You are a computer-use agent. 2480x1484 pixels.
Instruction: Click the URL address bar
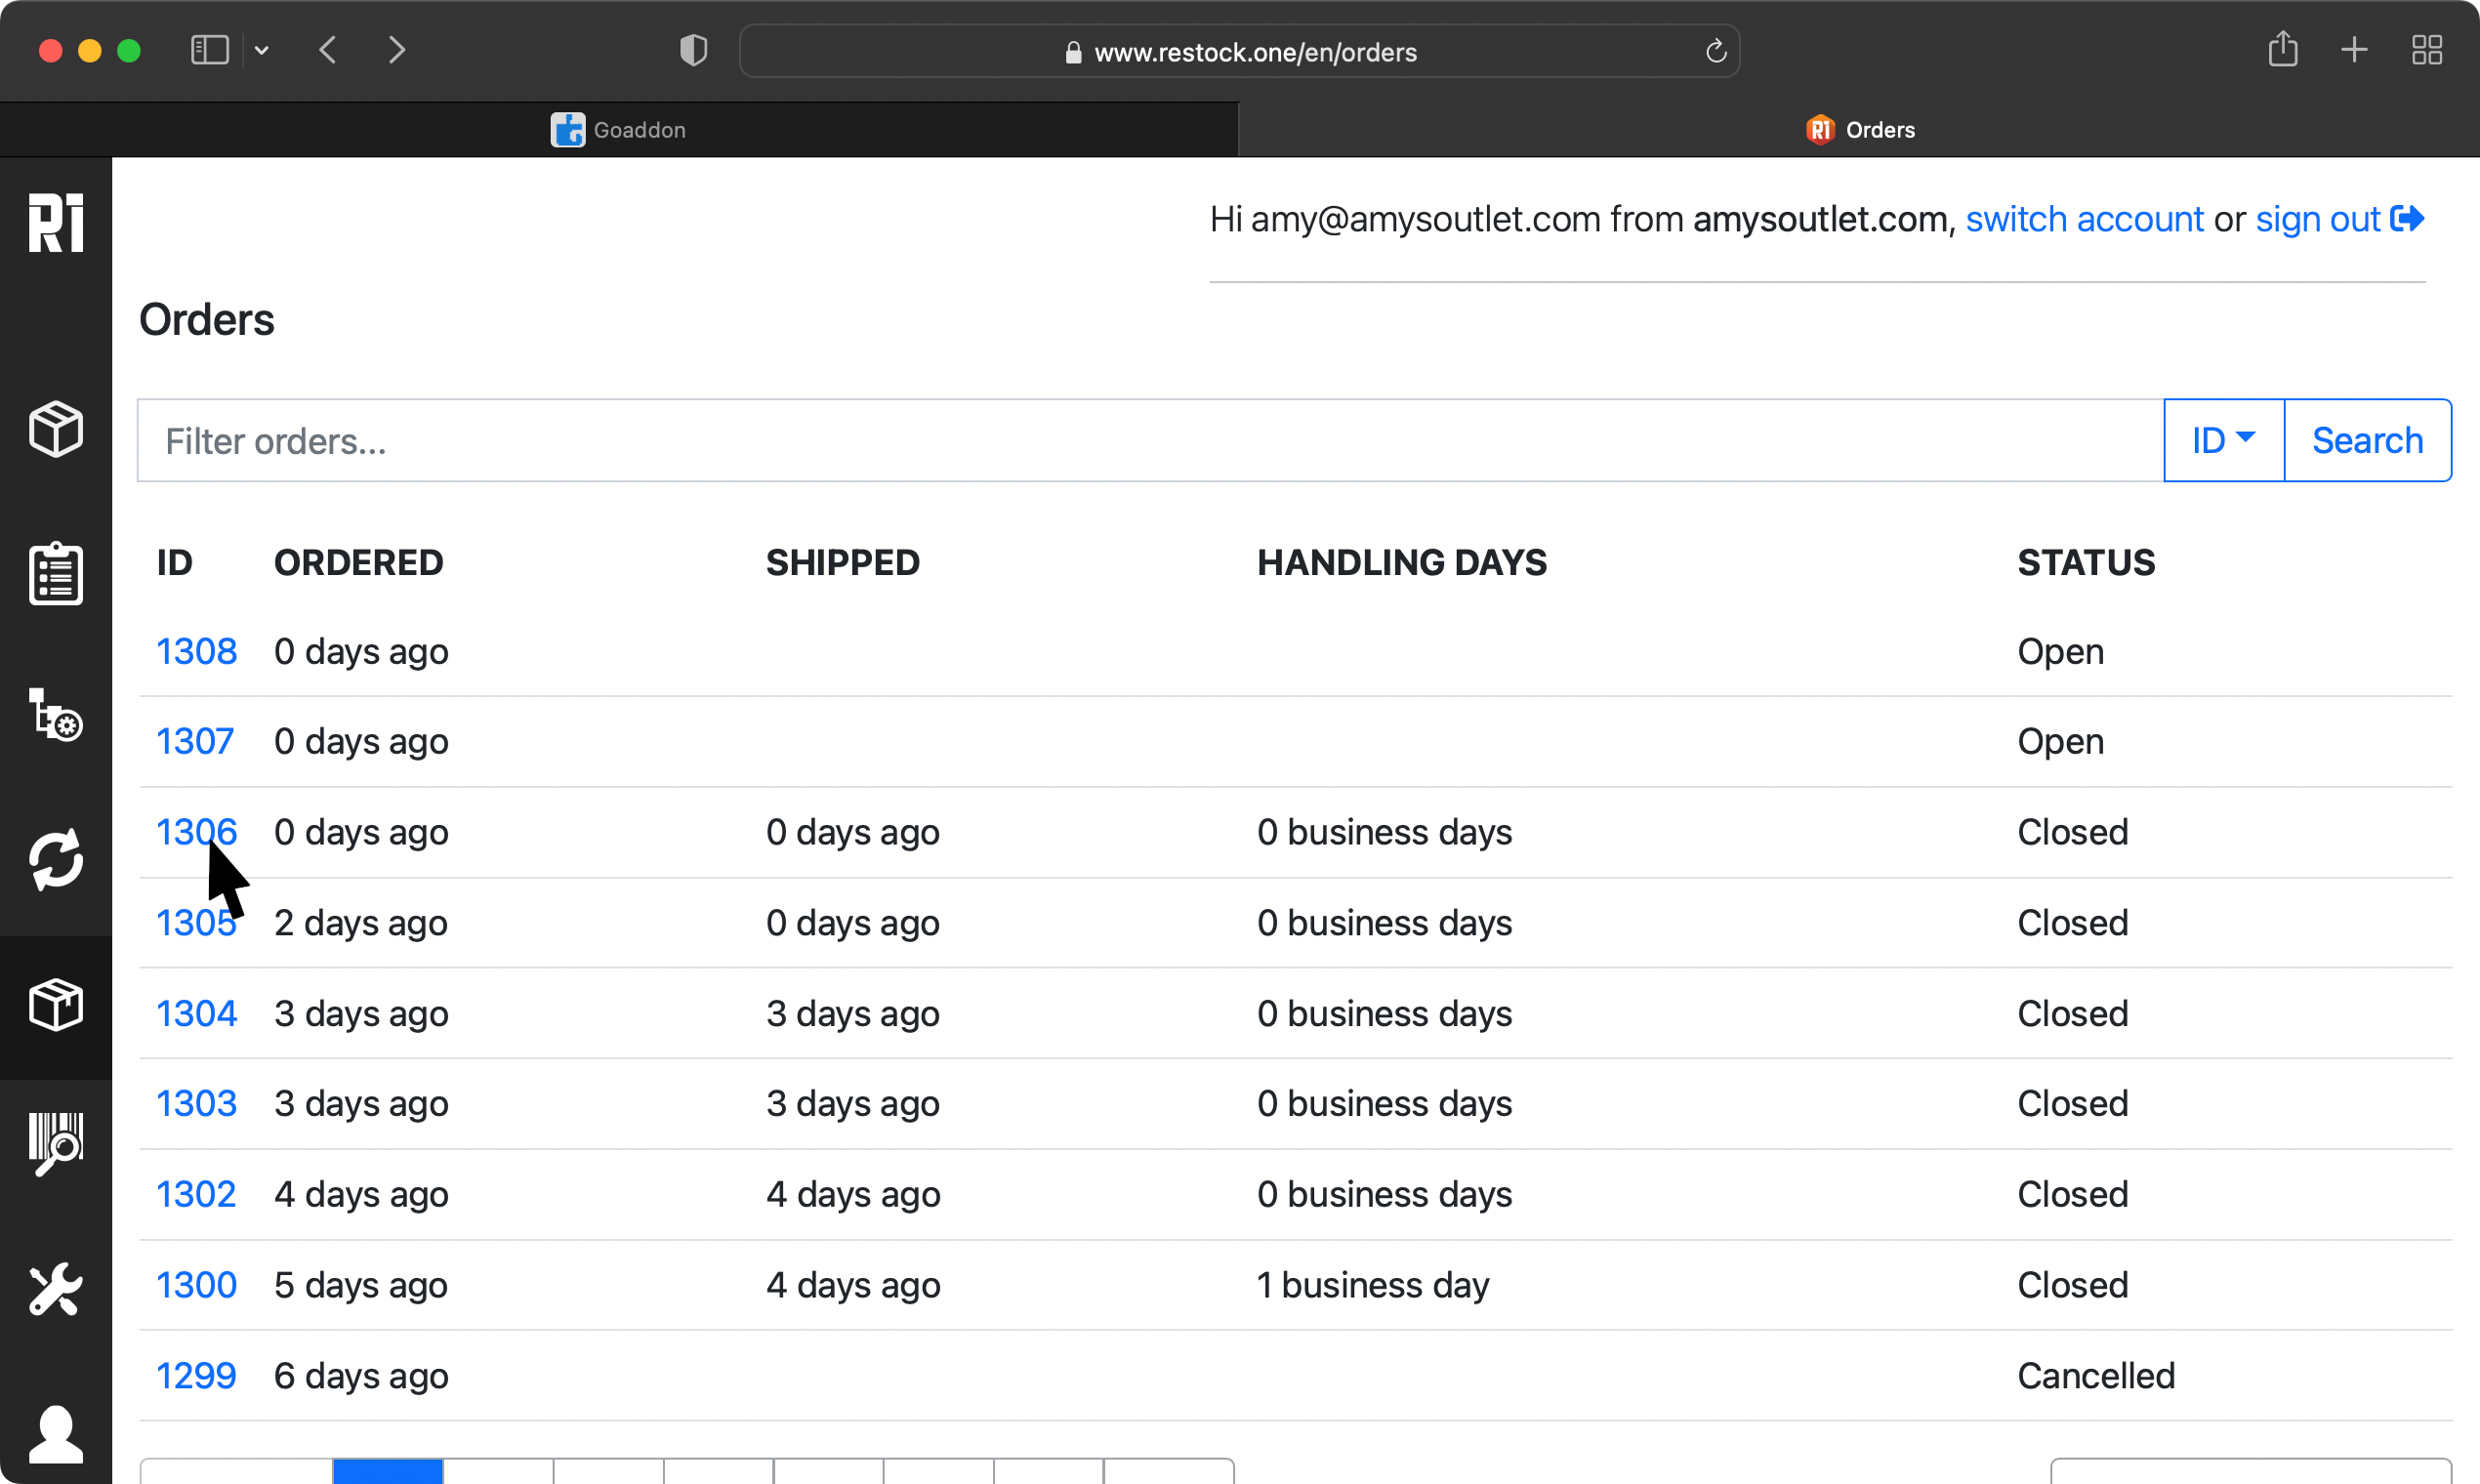(1240, 51)
